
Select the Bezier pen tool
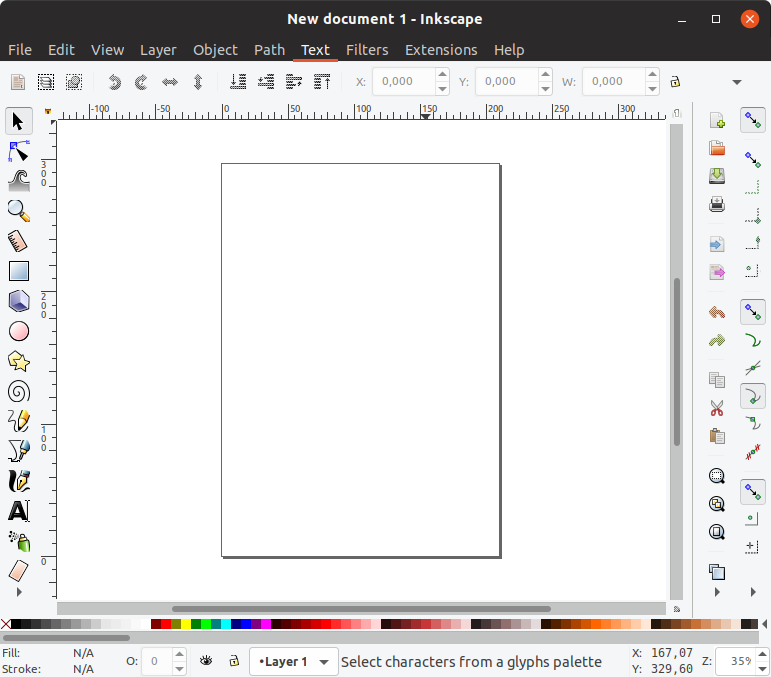coord(19,451)
